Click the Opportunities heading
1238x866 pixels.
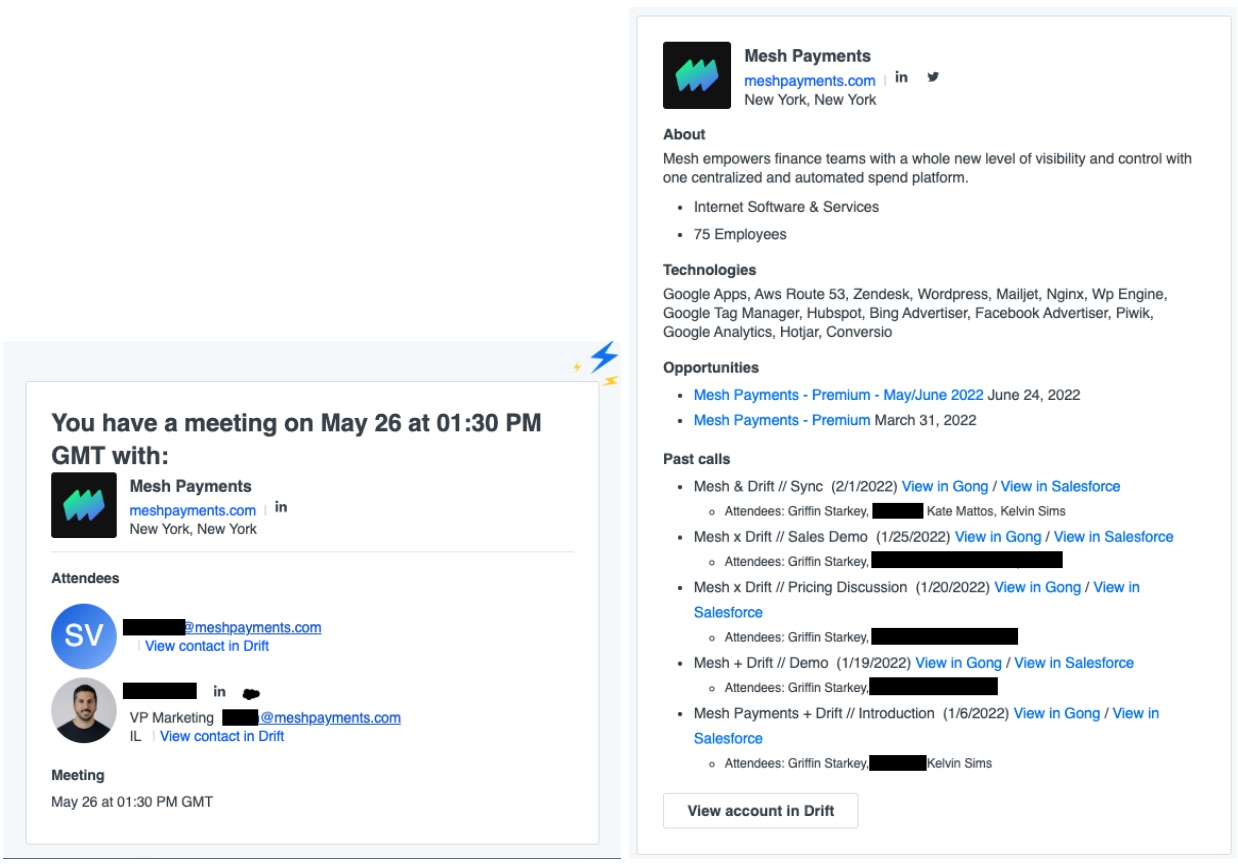[x=711, y=368]
